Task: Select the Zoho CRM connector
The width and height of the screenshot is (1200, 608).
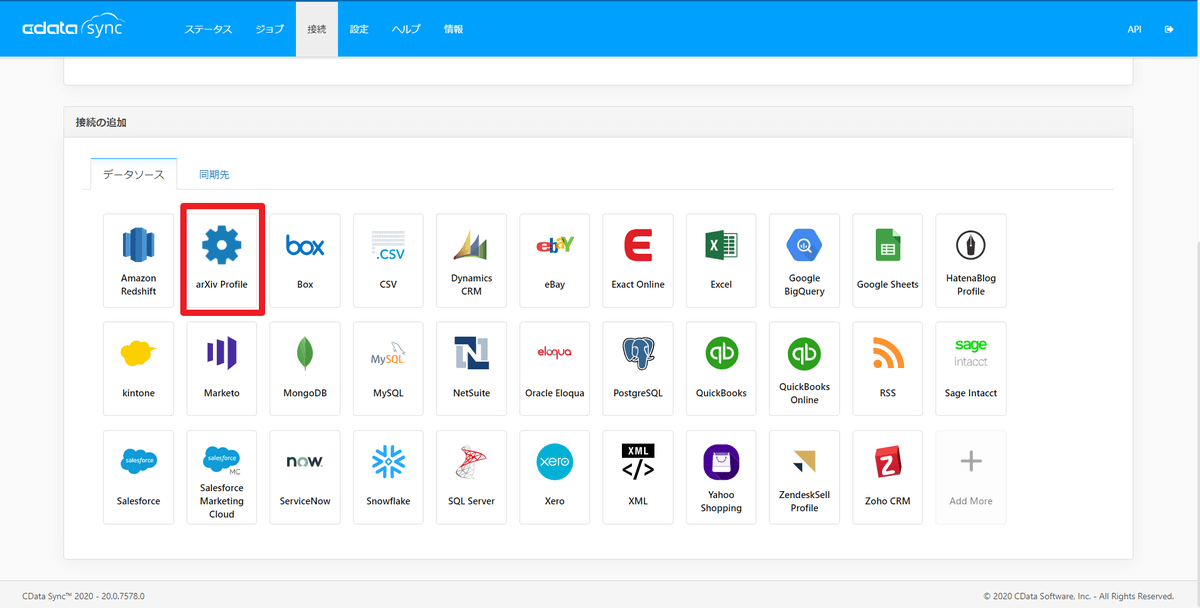Action: point(887,477)
